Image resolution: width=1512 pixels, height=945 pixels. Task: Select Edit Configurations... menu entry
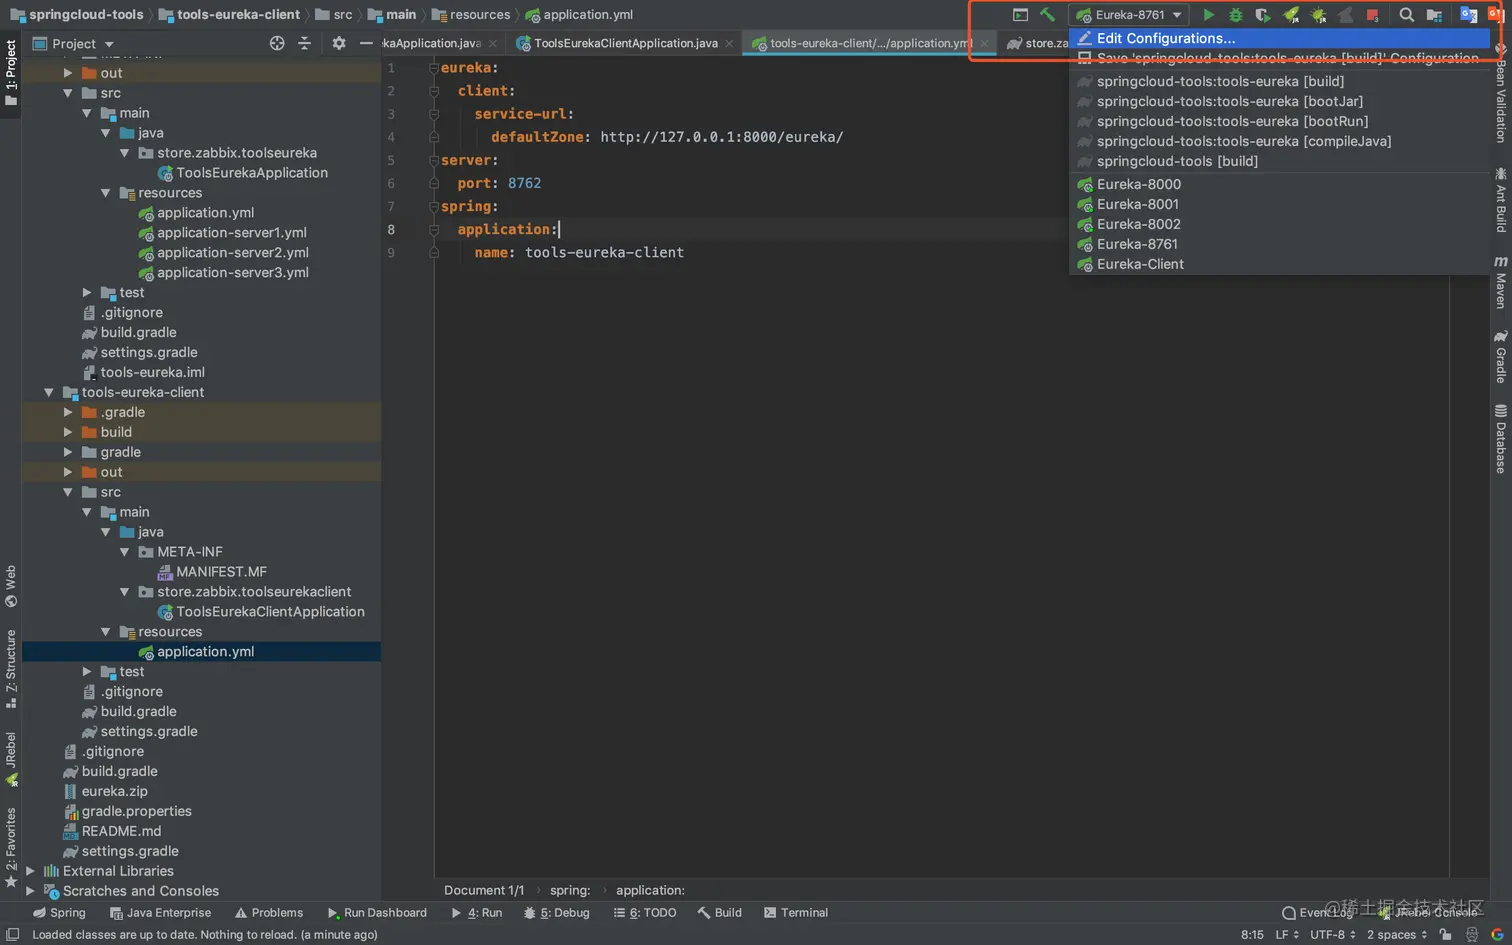pyautogui.click(x=1279, y=38)
